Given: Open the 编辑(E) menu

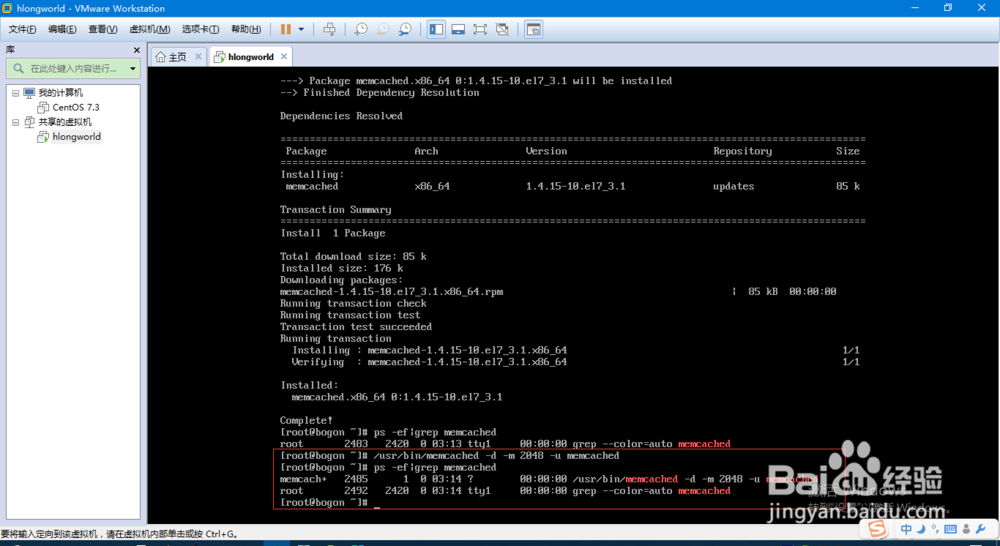Looking at the screenshot, I should [x=62, y=29].
